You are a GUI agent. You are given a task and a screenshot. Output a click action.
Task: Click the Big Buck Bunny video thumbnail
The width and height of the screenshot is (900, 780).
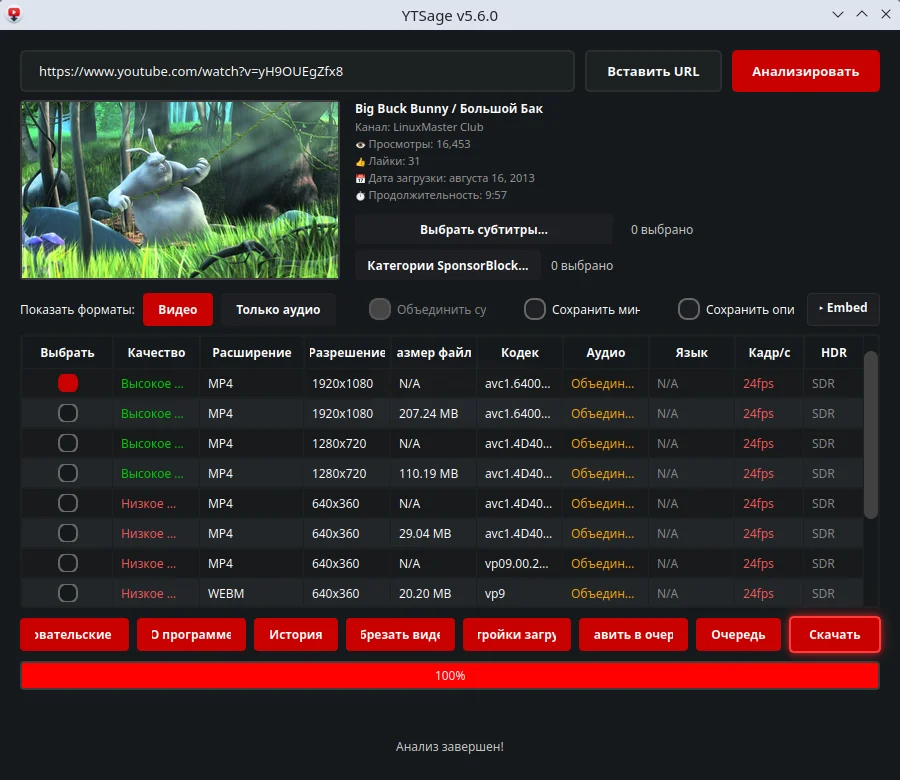tap(180, 190)
